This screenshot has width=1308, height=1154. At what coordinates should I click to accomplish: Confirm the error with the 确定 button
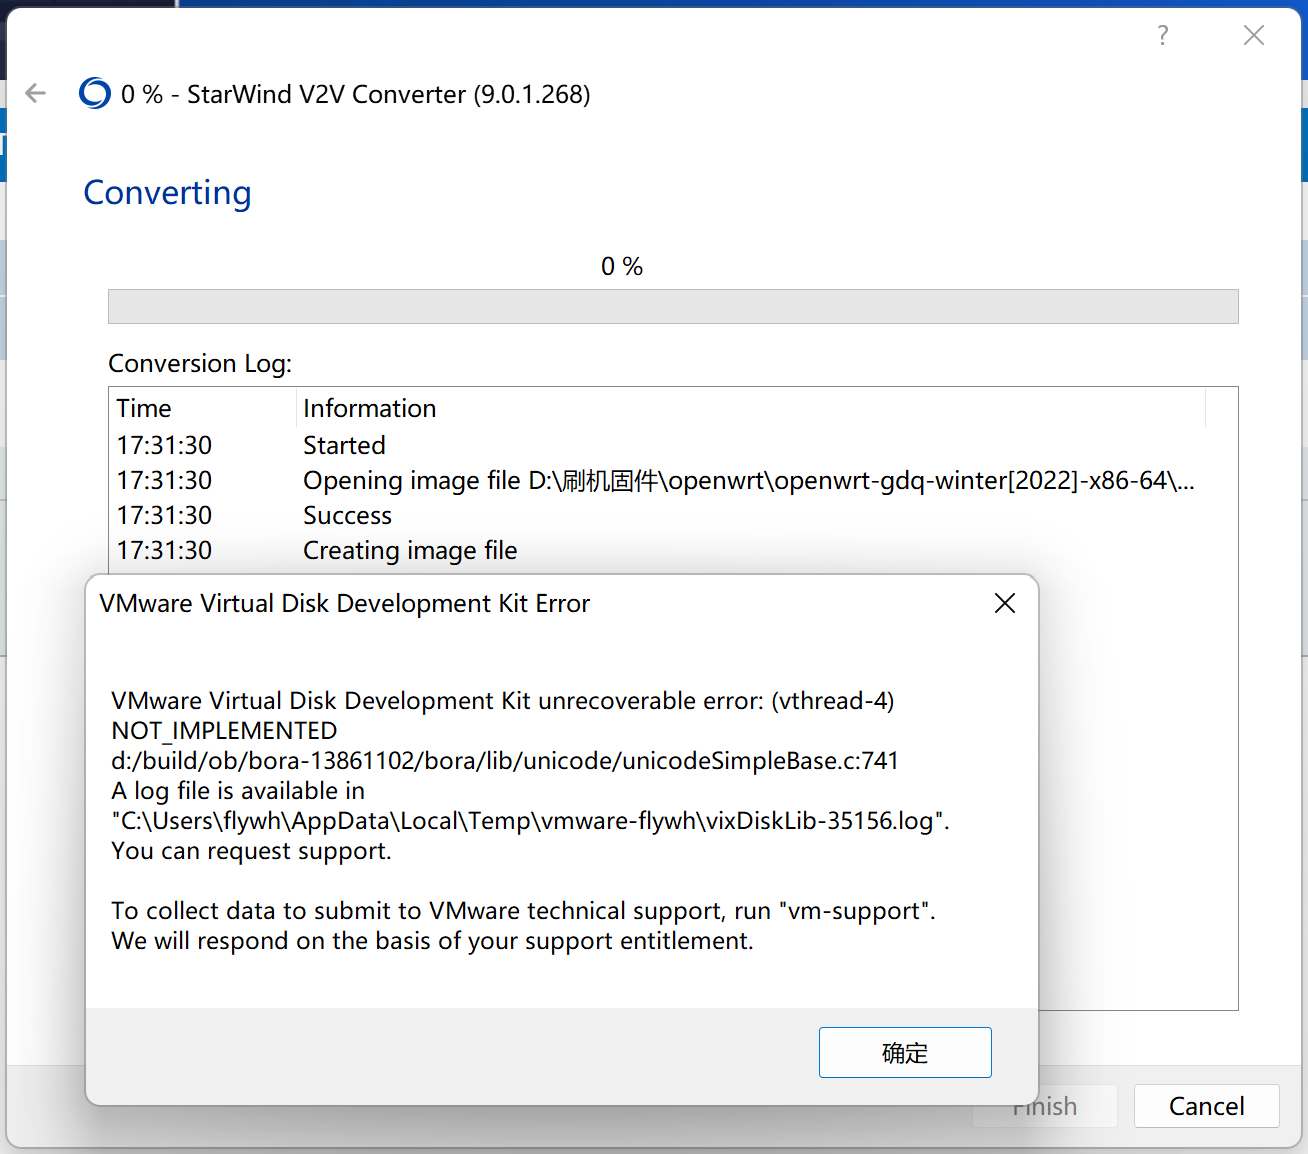pyautogui.click(x=905, y=1052)
